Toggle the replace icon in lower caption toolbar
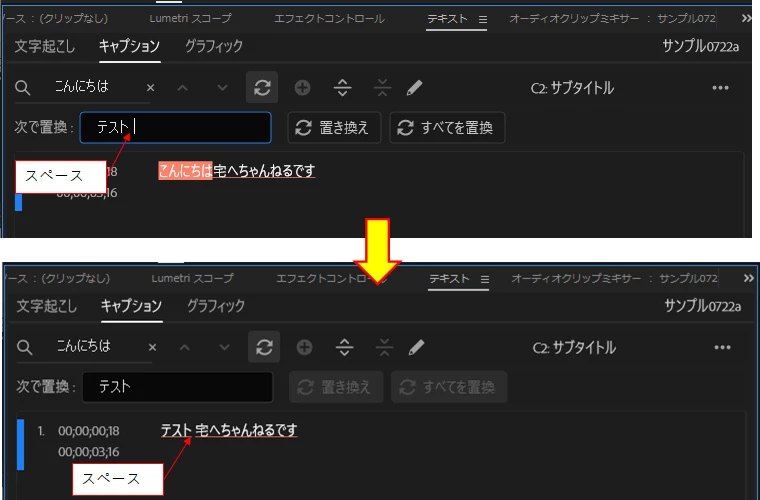Screen dimensions: 760x500 coord(264,347)
